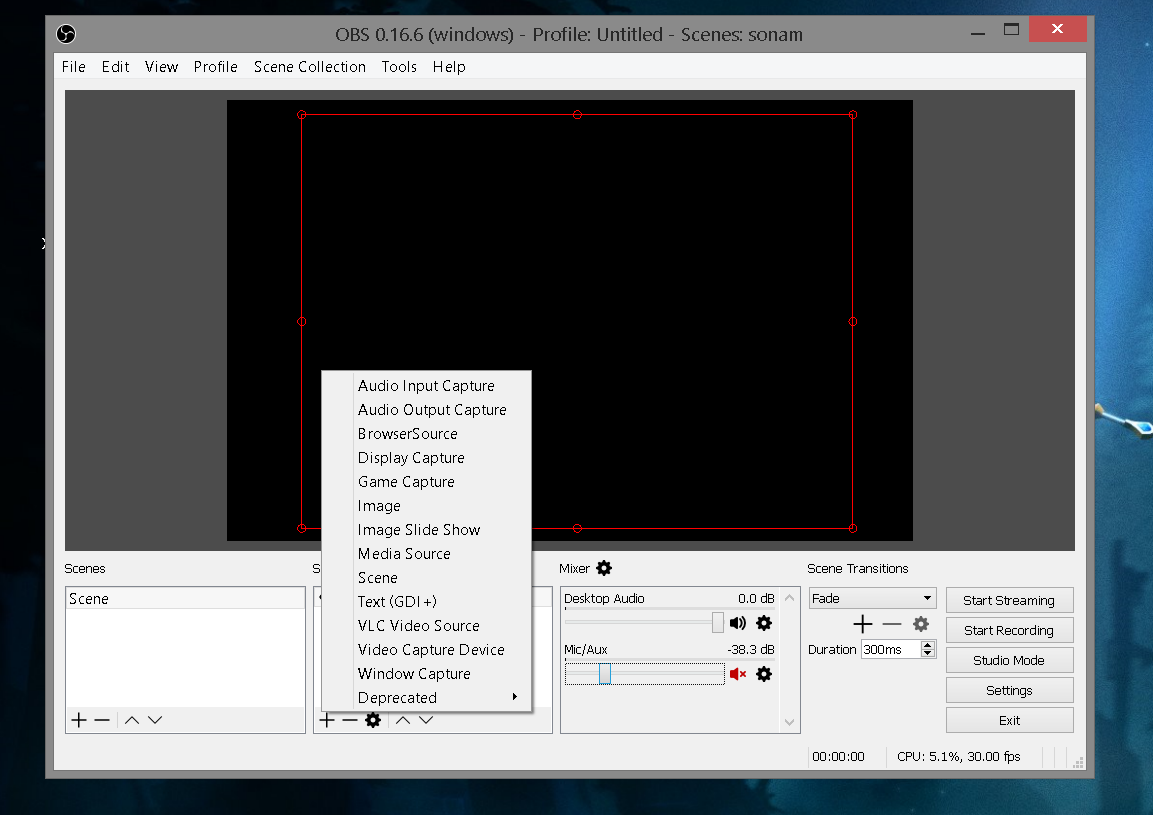
Task: Remove scene with minus icon
Action: pyautogui.click(x=102, y=720)
